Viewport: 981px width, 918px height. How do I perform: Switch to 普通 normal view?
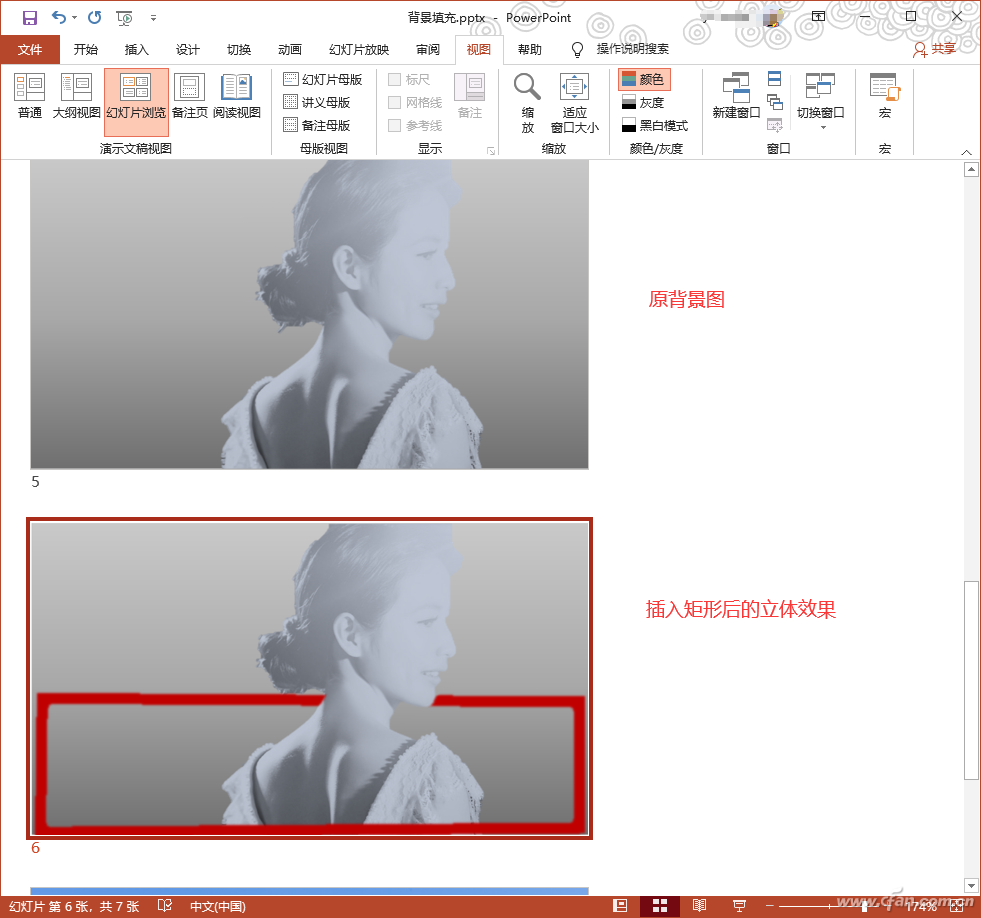(x=29, y=96)
